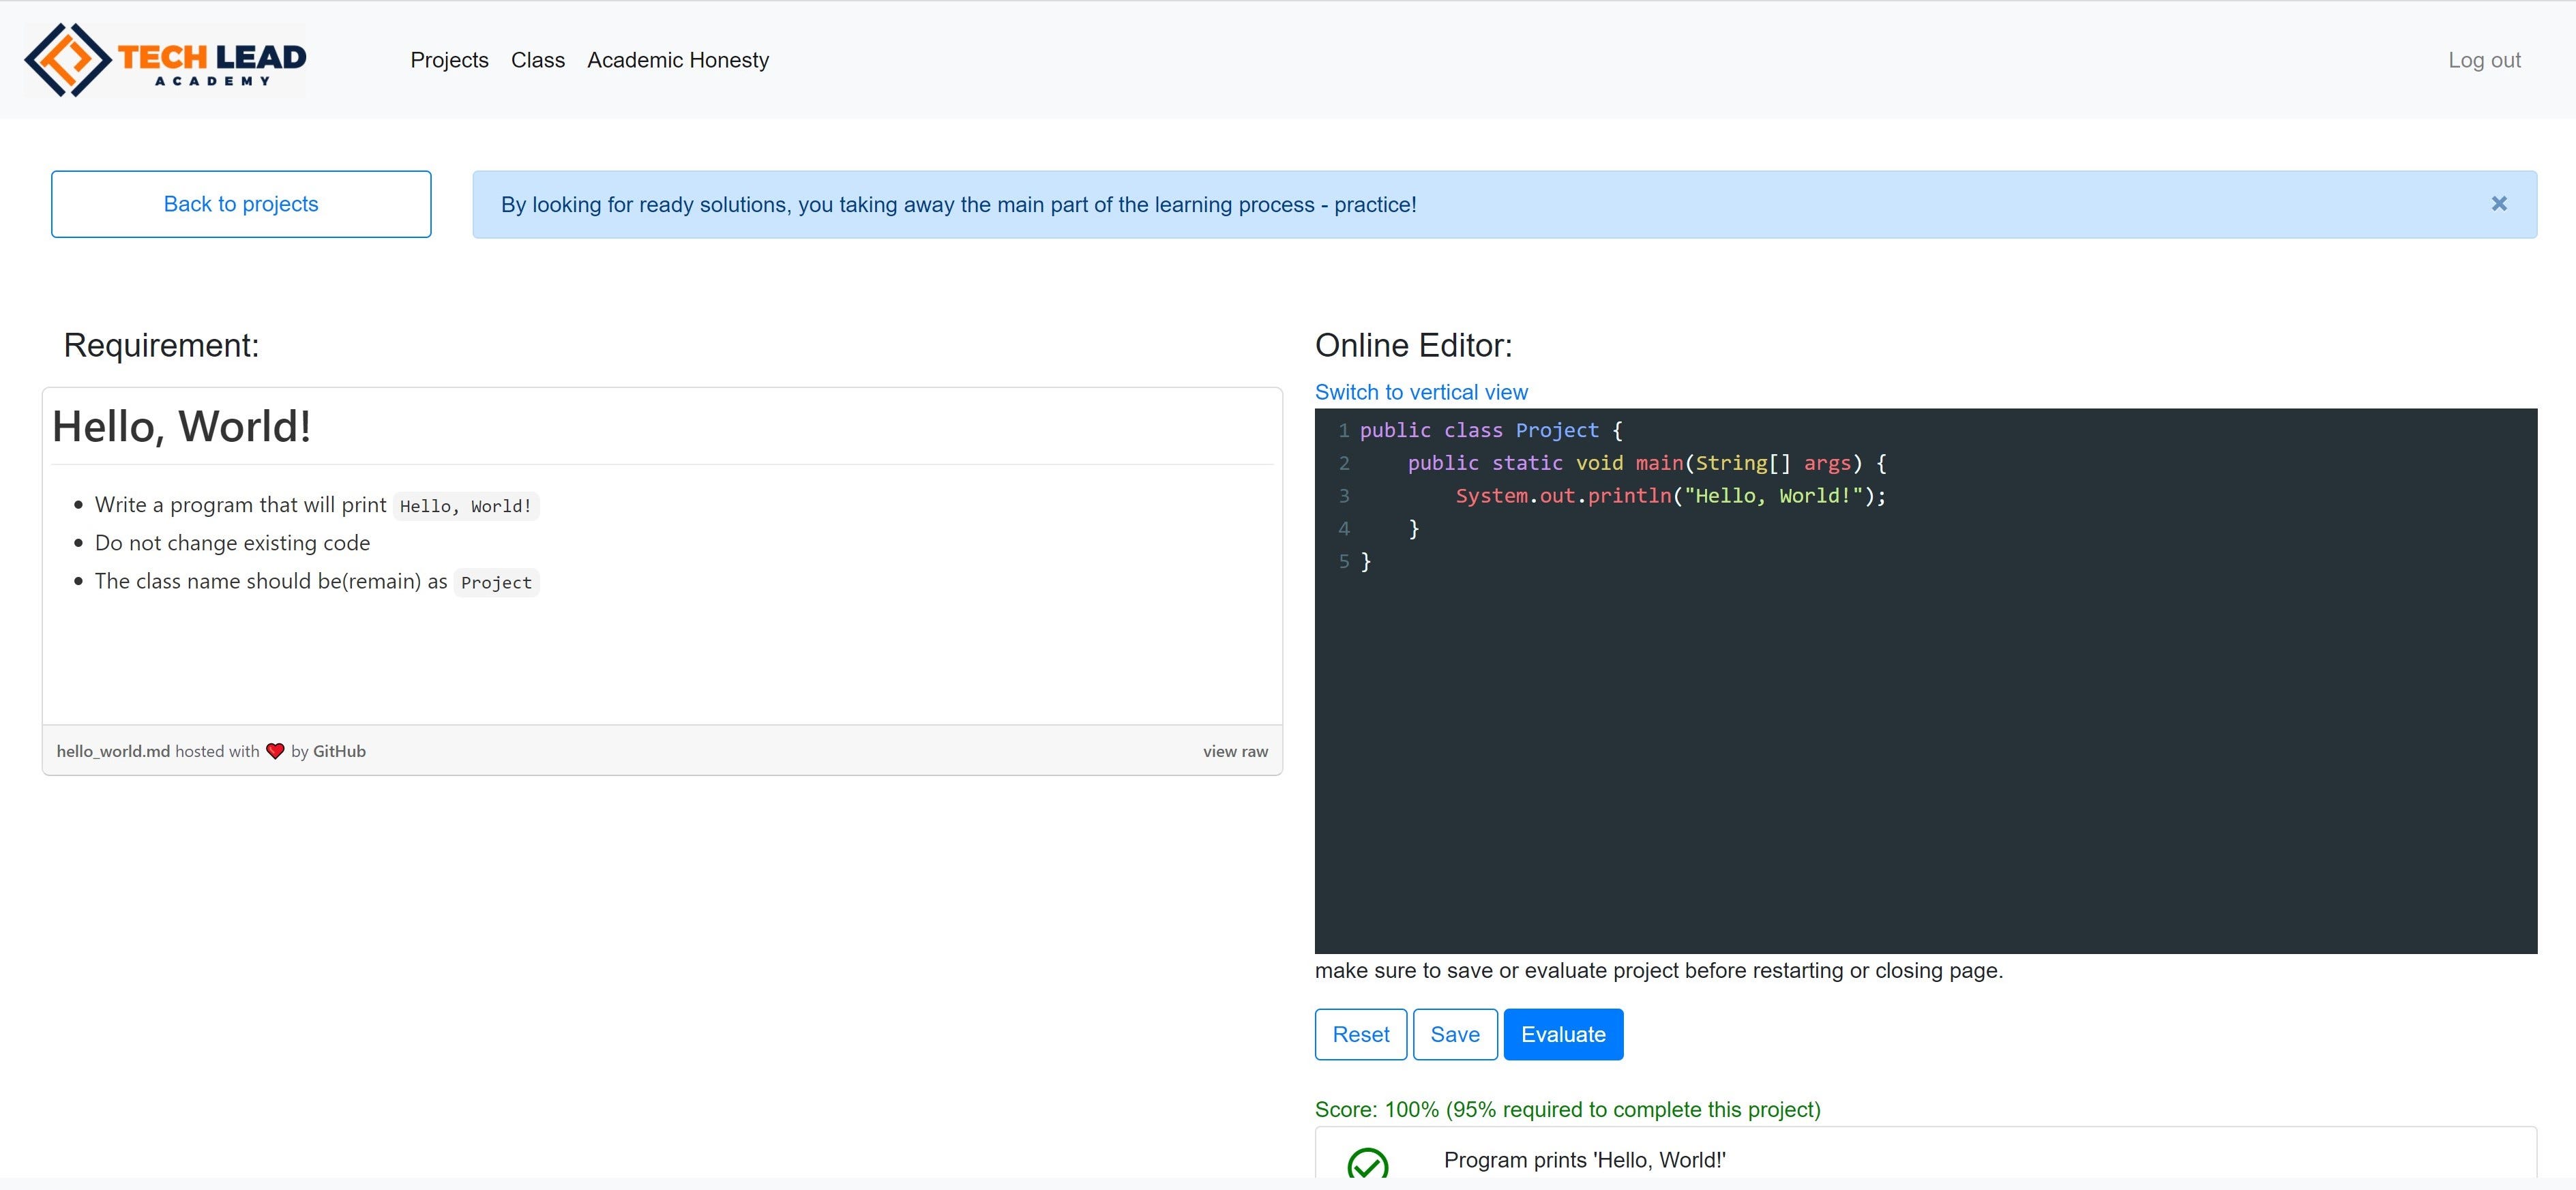Open hello_world.md file link

[113, 751]
